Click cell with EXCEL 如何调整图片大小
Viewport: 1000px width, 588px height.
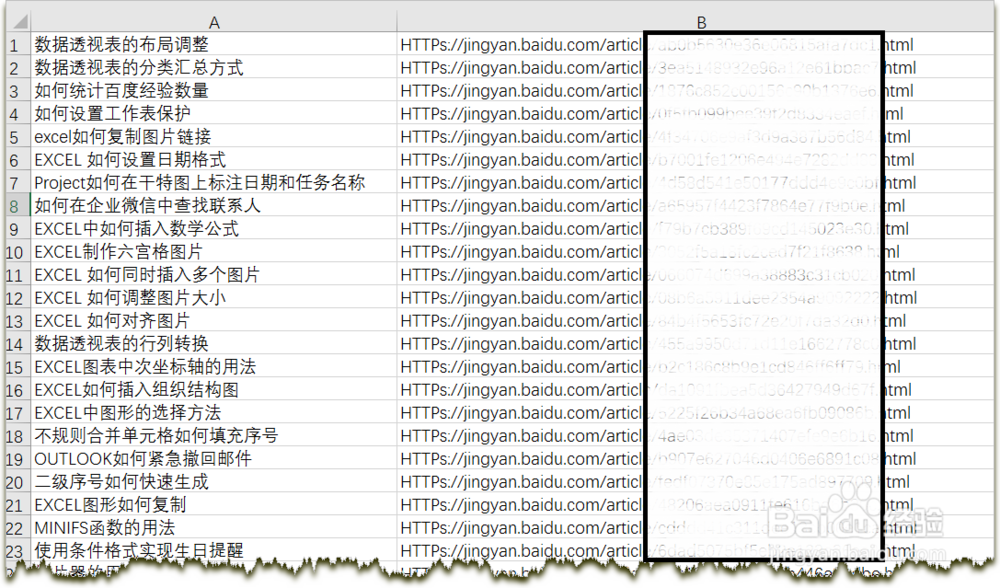pos(214,297)
